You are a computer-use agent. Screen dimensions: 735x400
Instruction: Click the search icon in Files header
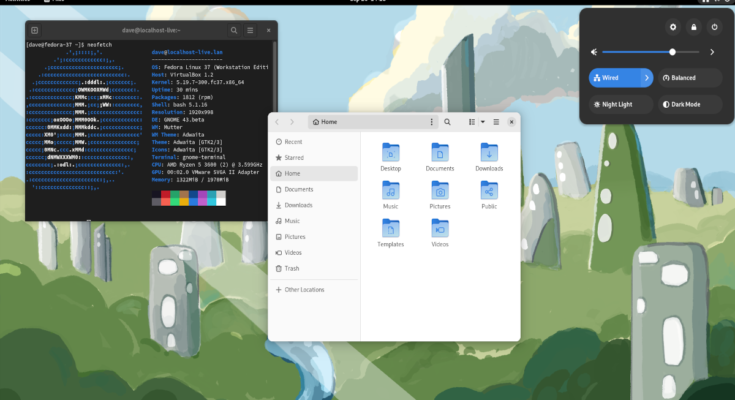coord(448,122)
